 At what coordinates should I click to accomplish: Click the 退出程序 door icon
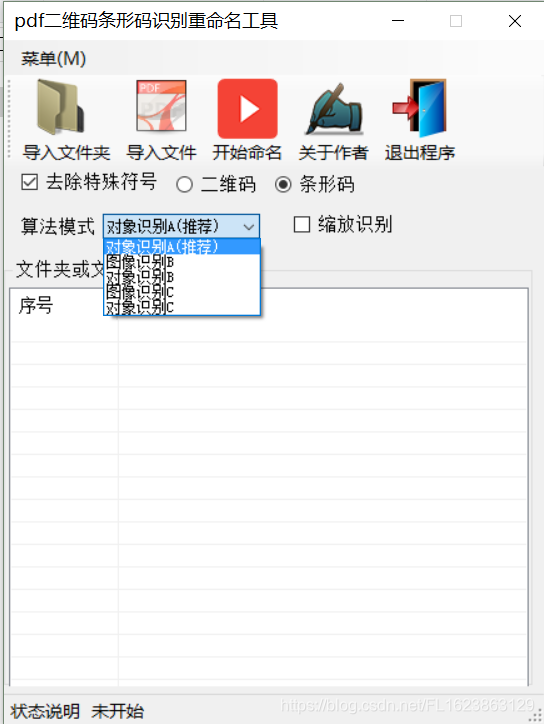(419, 108)
